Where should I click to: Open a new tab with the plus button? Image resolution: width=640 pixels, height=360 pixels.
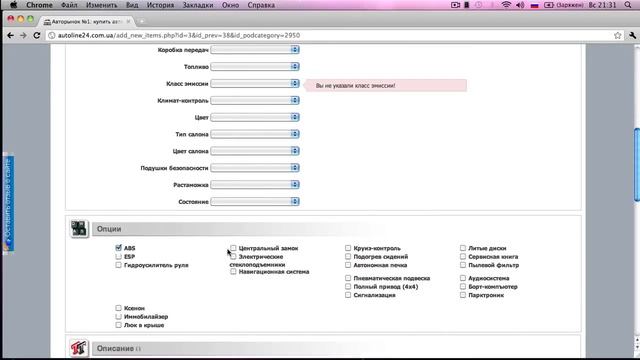point(142,21)
